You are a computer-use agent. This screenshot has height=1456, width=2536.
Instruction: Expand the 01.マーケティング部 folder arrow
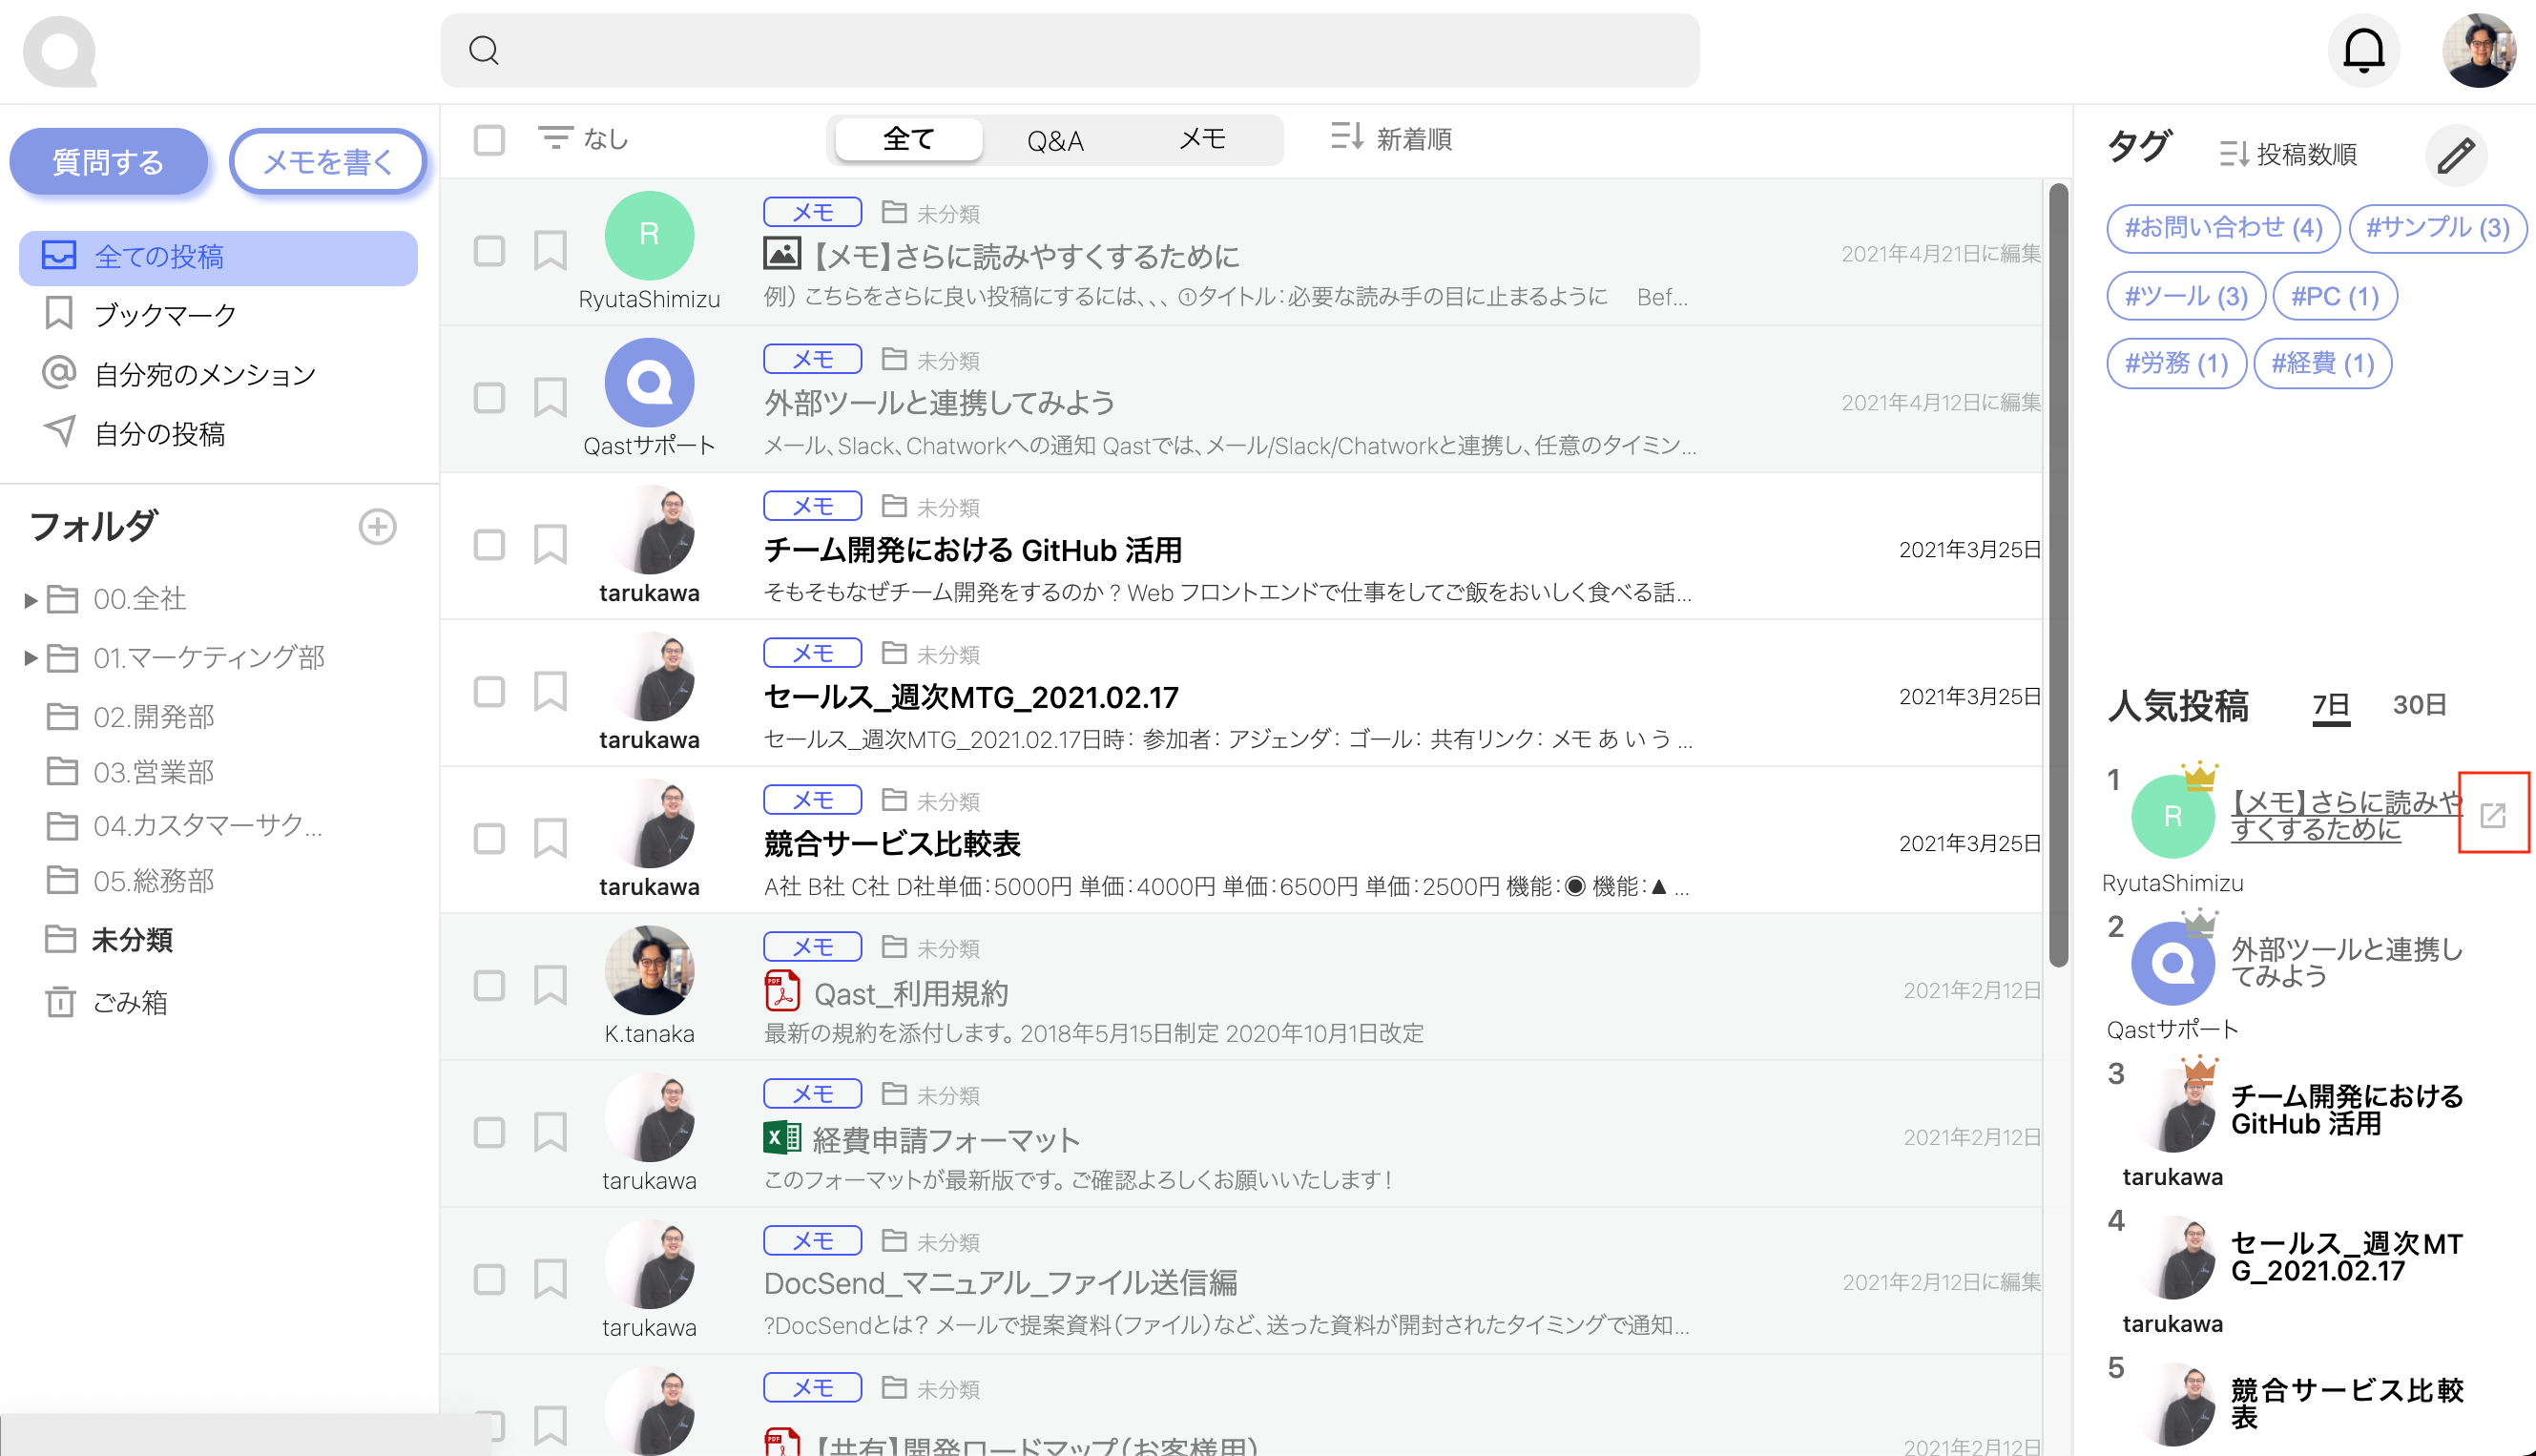click(x=30, y=658)
